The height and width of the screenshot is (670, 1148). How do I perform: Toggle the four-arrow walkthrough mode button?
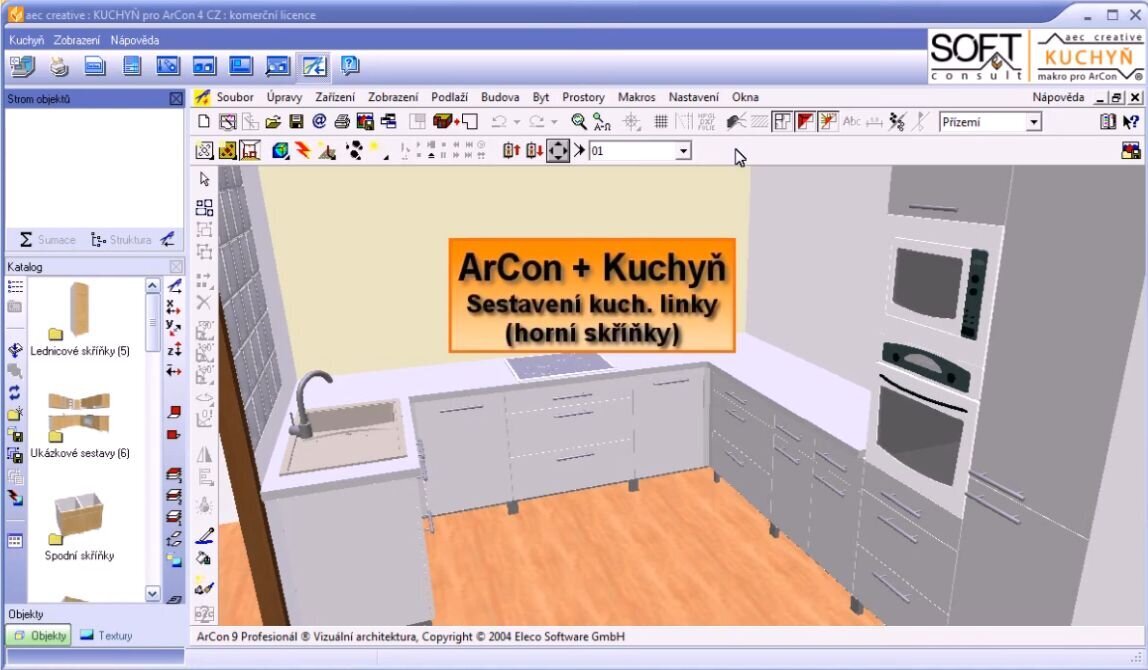[556, 150]
